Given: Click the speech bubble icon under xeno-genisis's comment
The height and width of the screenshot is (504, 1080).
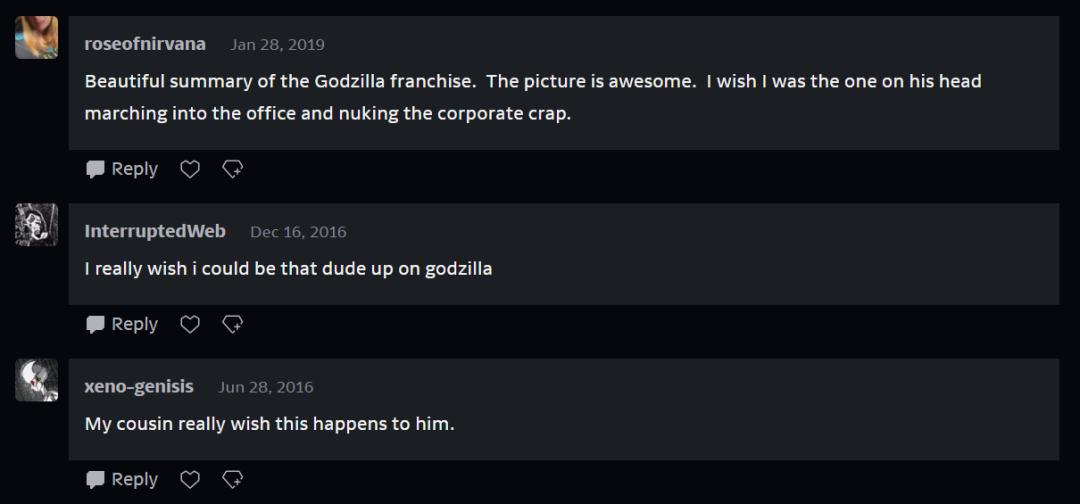Looking at the screenshot, I should point(96,480).
